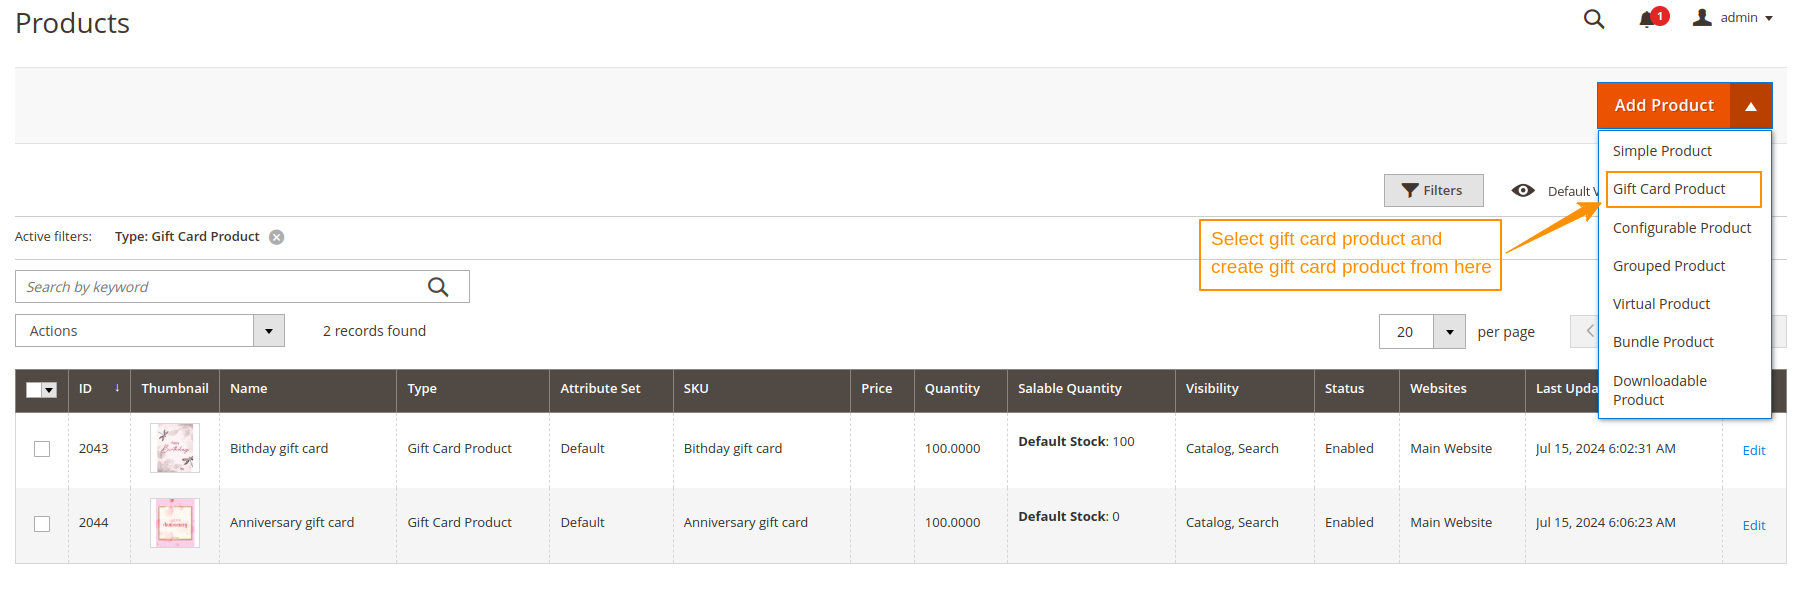Open the Anniversary gift card thumbnail

pos(175,523)
